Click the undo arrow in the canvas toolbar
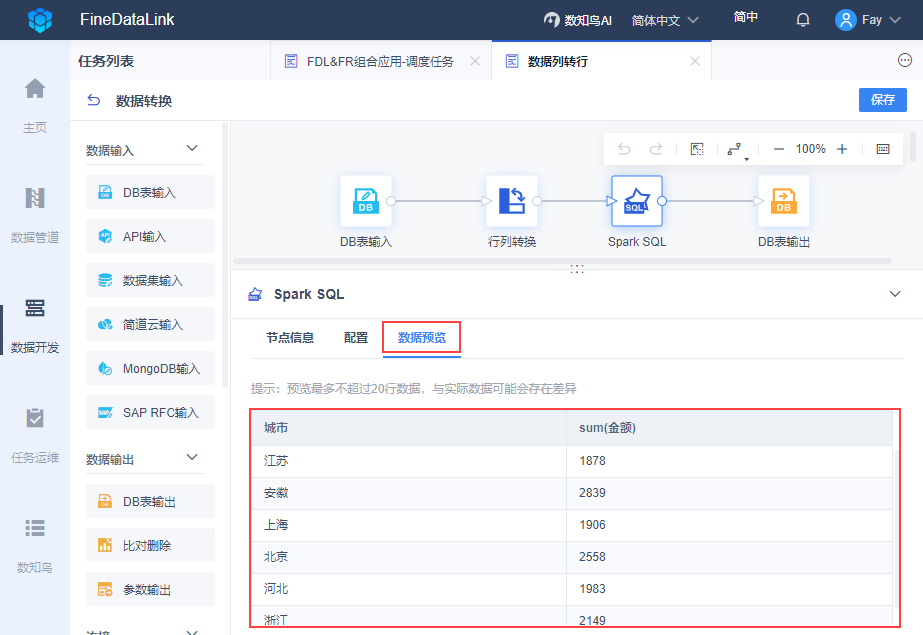The width and height of the screenshot is (923, 635). click(x=624, y=148)
